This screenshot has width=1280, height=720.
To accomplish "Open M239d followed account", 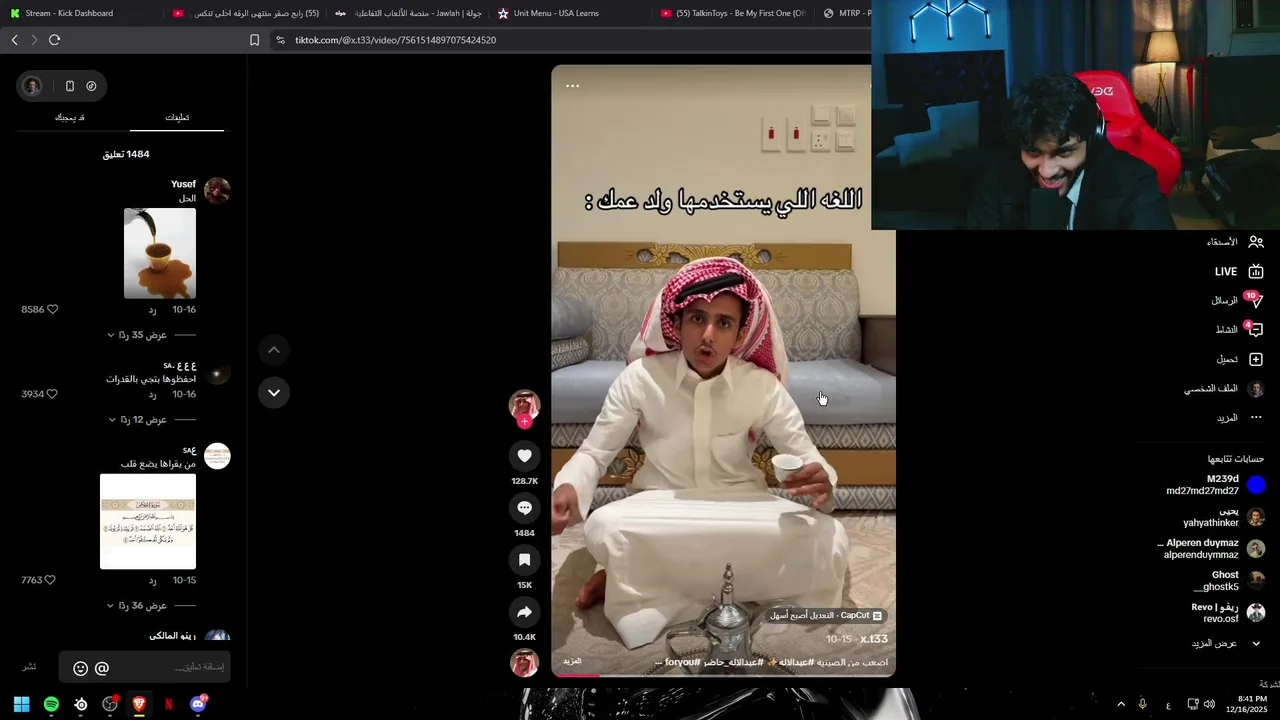I will click(x=1215, y=485).
